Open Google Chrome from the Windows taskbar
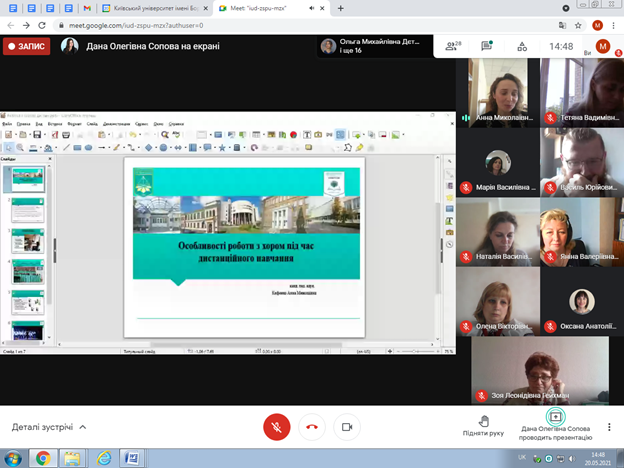 tap(42, 458)
